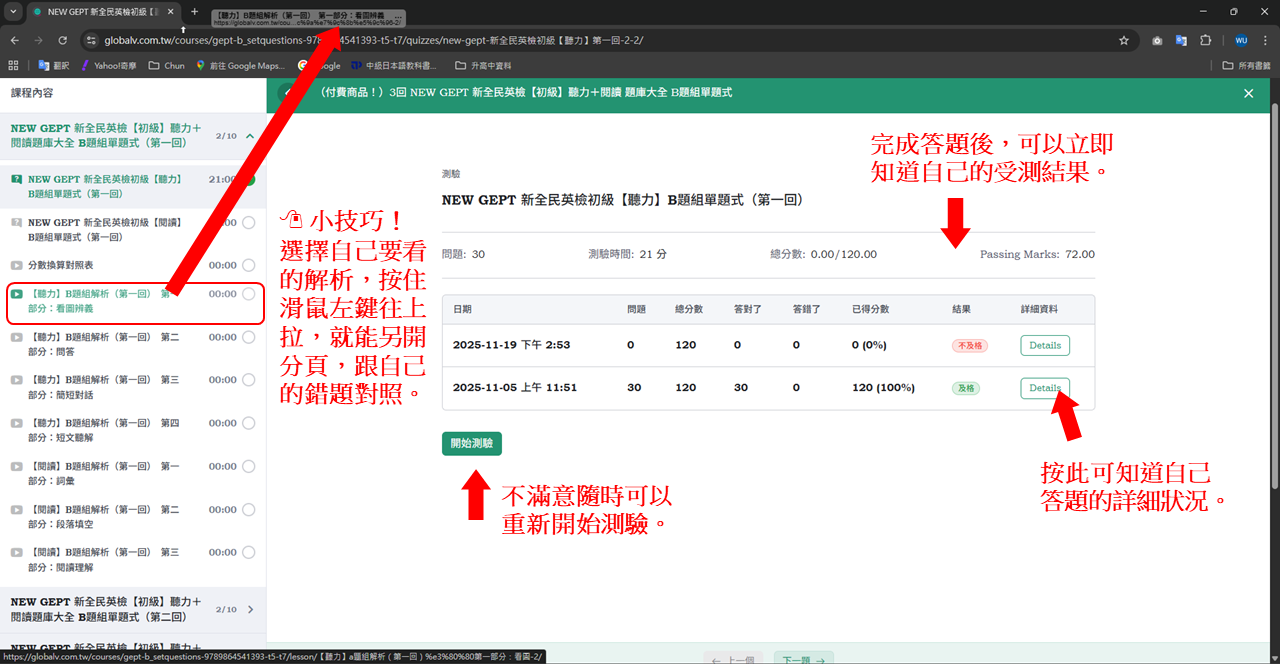Click the 開始測驗 start quiz button

click(x=472, y=443)
